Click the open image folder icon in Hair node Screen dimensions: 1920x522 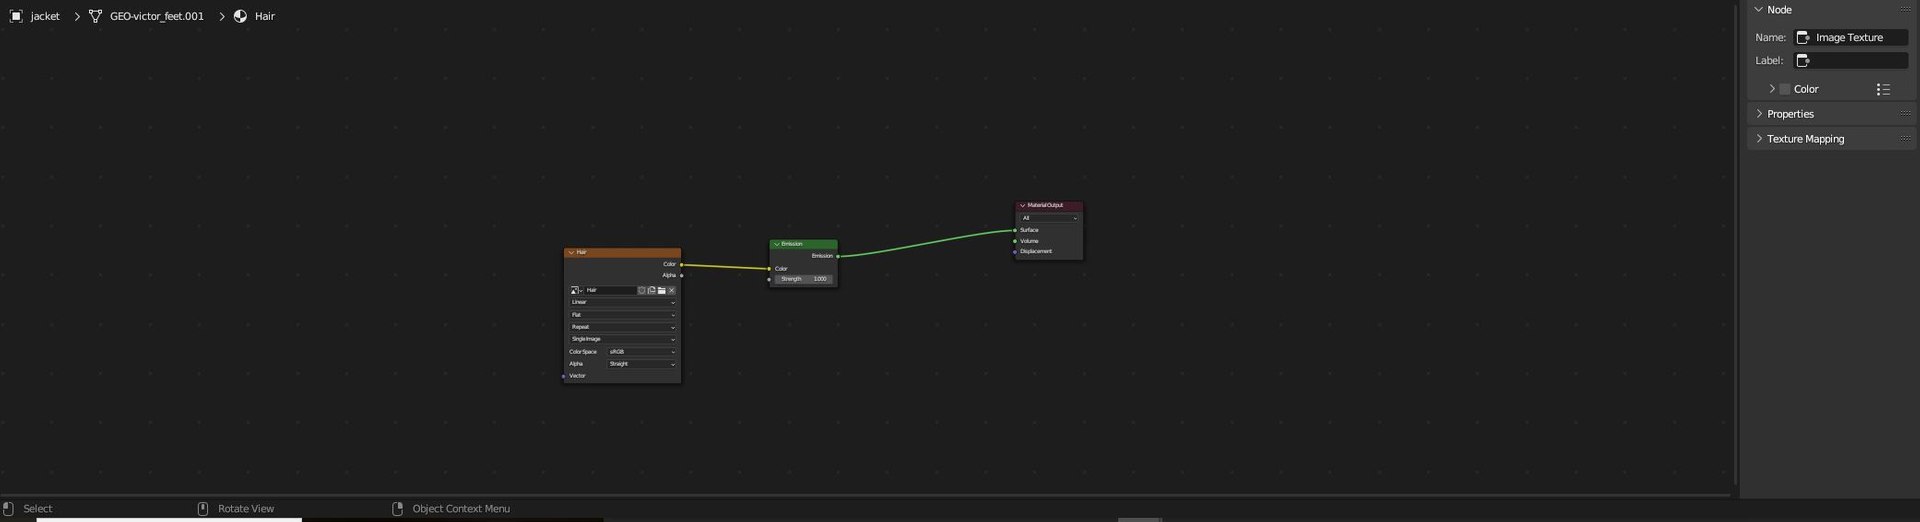point(661,290)
